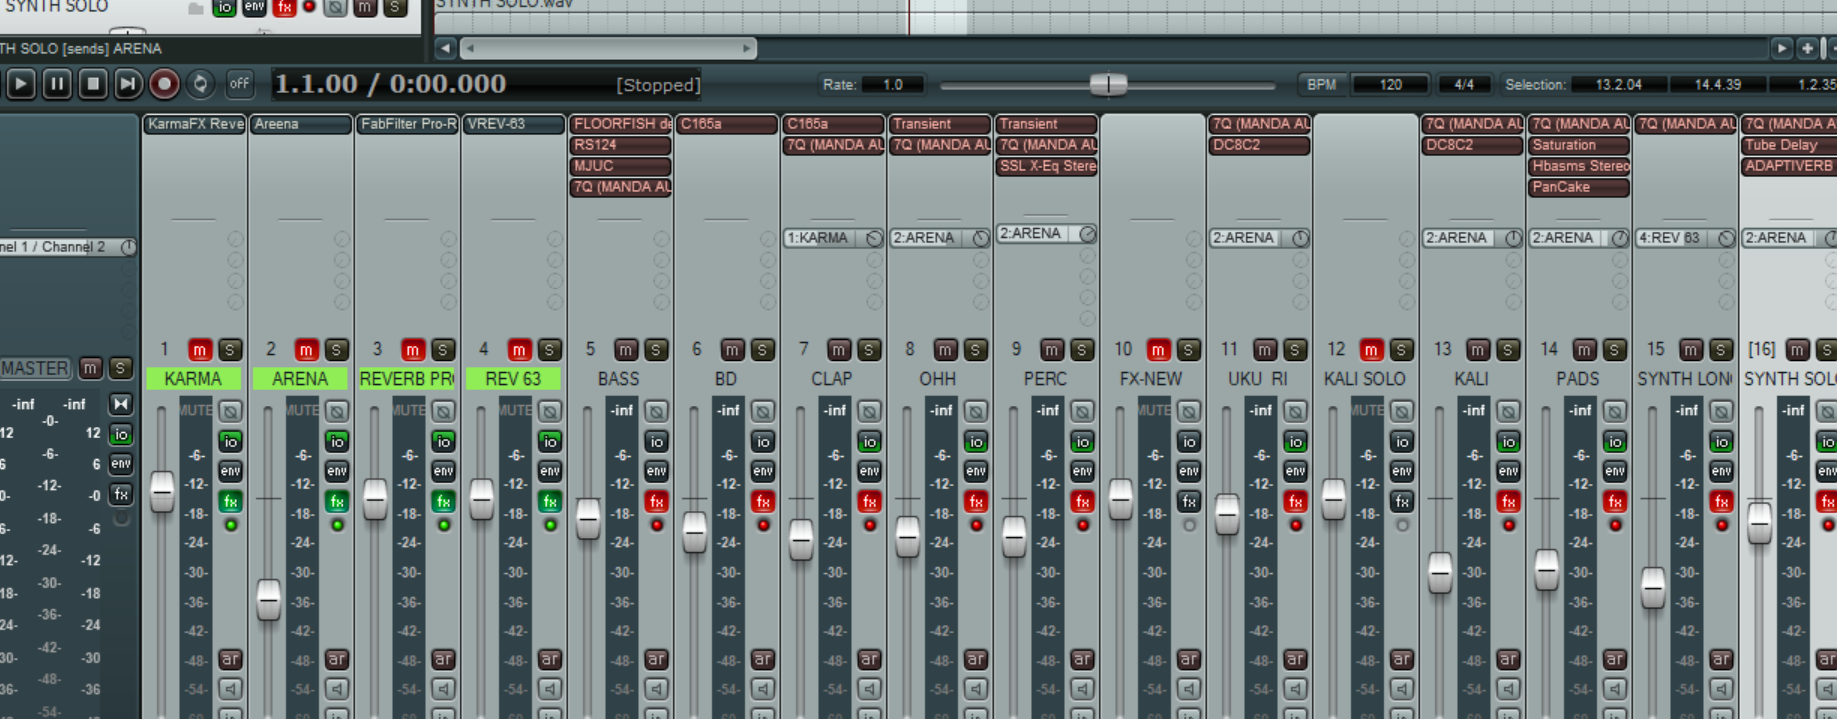
Task: Toggle BASS track record monitor speaker
Action: [x=656, y=689]
